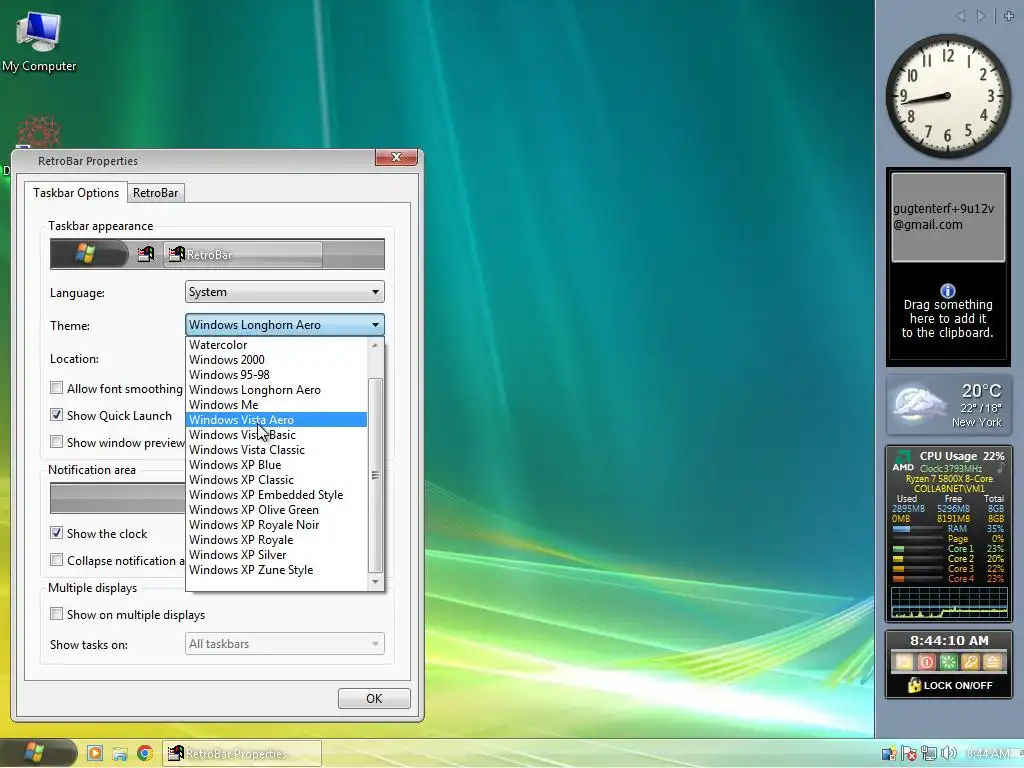Switch to the RetroBar tab
The image size is (1024, 768).
tap(155, 193)
